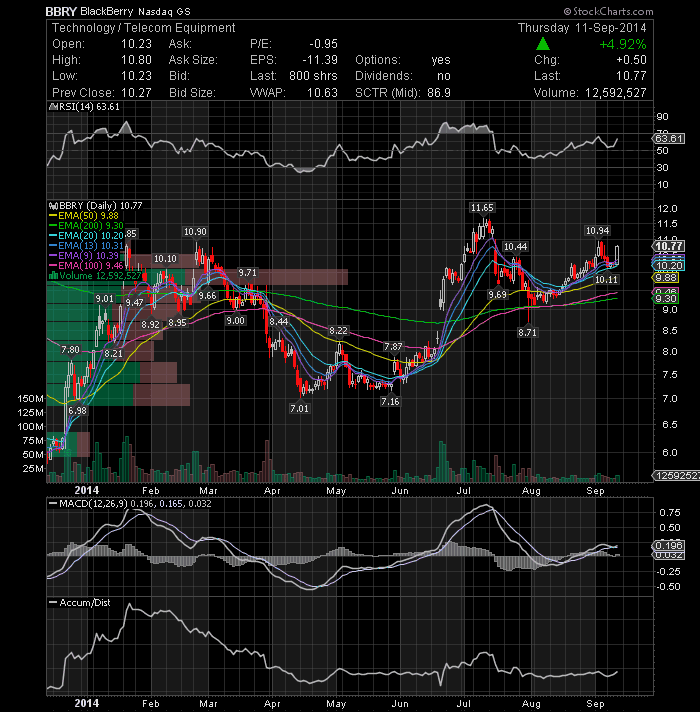The image size is (700, 712).
Task: Click the RSI 63.61 flag on the right axis
Action: [x=668, y=138]
